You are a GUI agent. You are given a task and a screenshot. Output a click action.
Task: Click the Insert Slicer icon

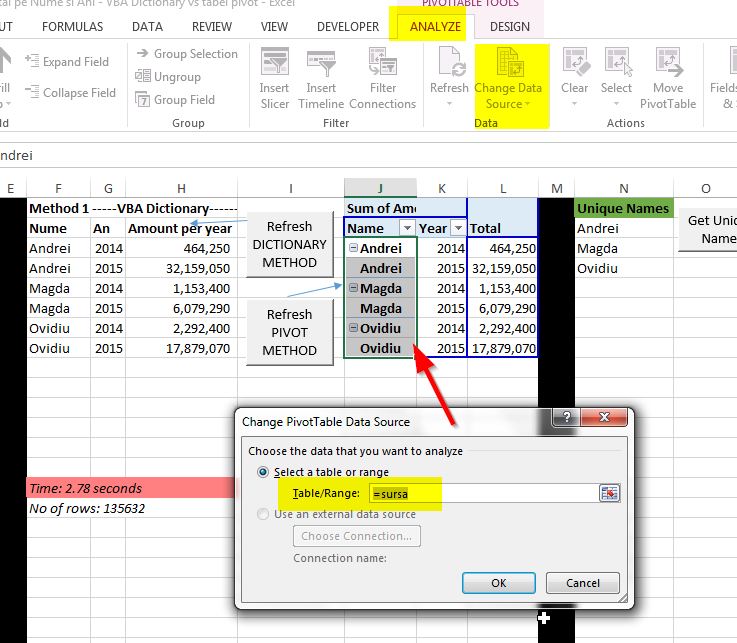coord(274,61)
